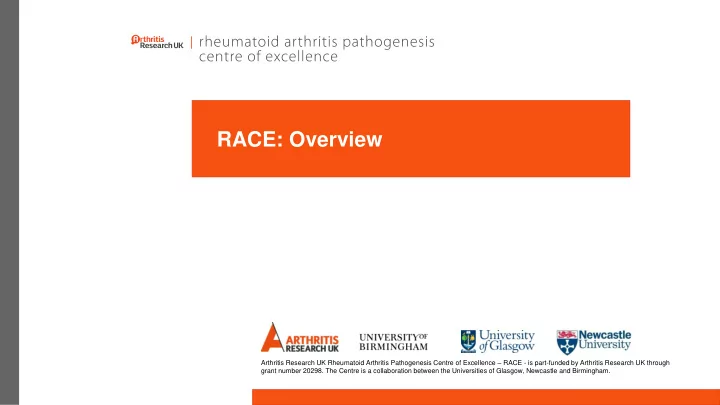Click the University of Glasgow logo

pyautogui.click(x=498, y=341)
